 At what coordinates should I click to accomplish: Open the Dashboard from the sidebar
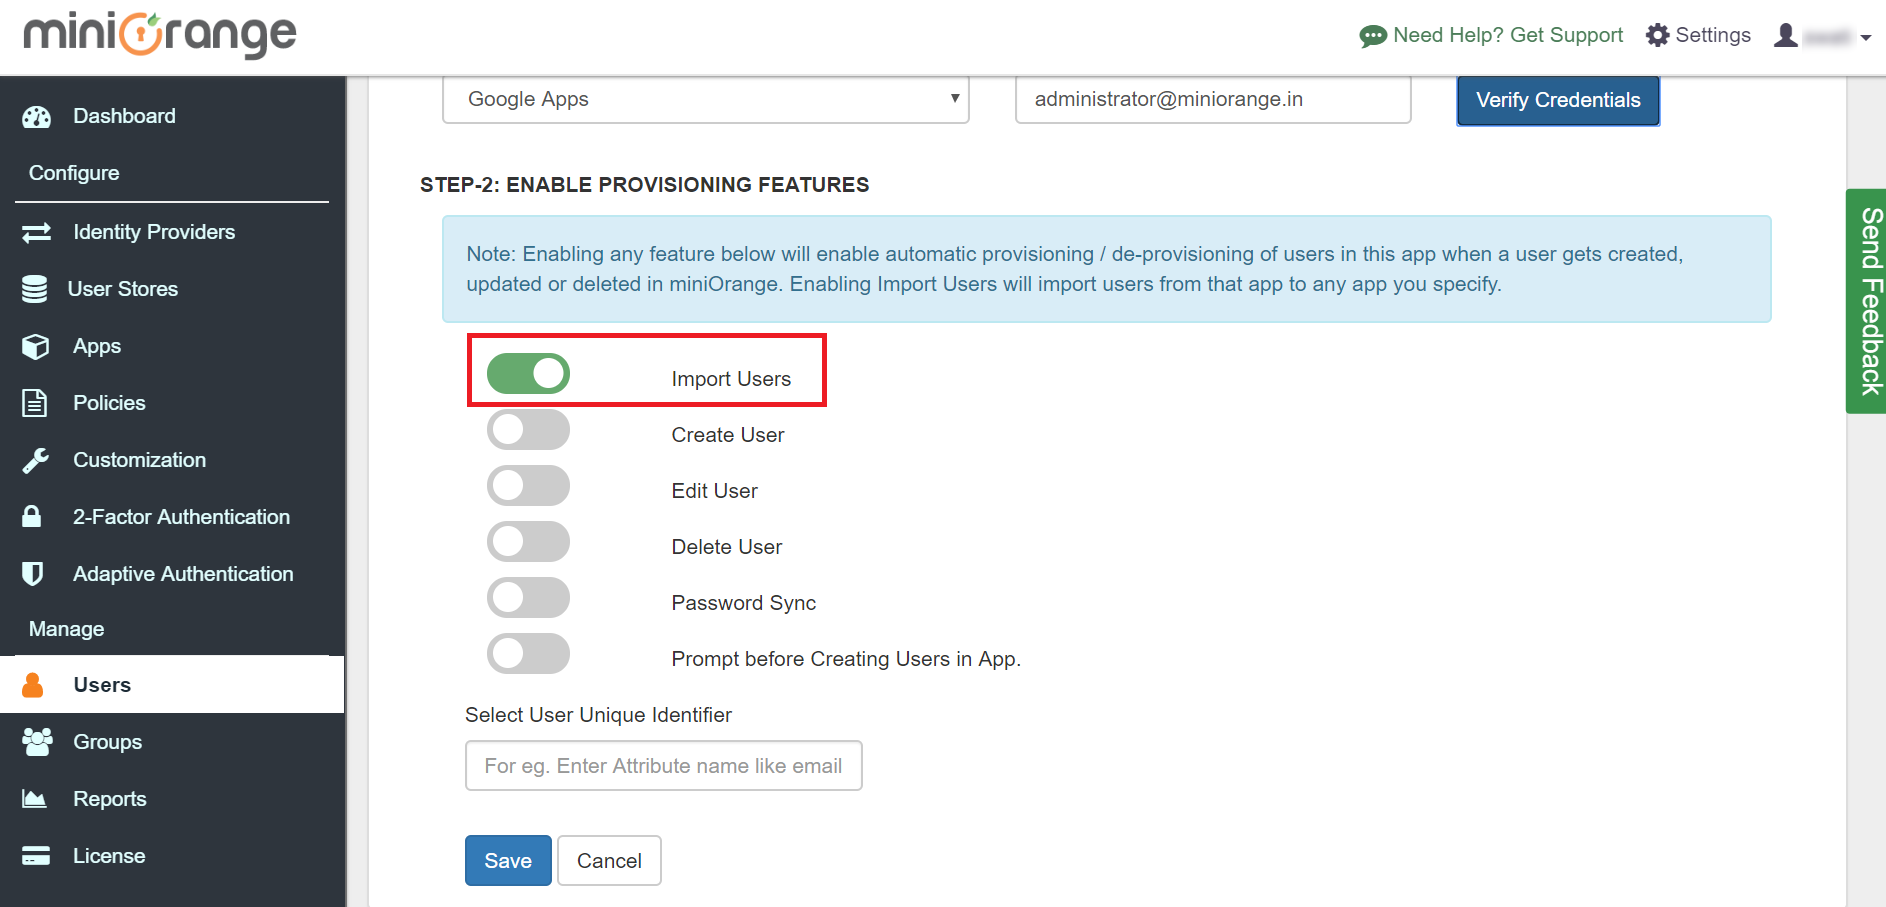pos(123,115)
